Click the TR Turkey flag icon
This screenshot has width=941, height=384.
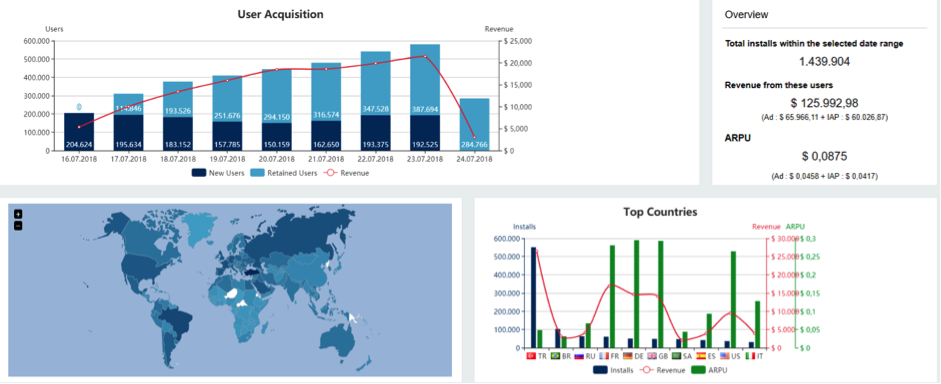click(531, 356)
